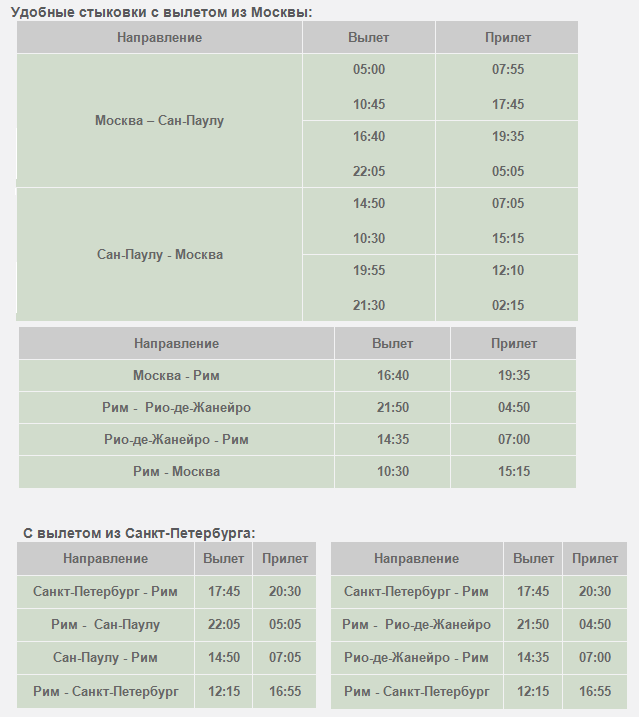Click the 17:45 arrival in the first table
642x717 pixels.
tap(508, 104)
